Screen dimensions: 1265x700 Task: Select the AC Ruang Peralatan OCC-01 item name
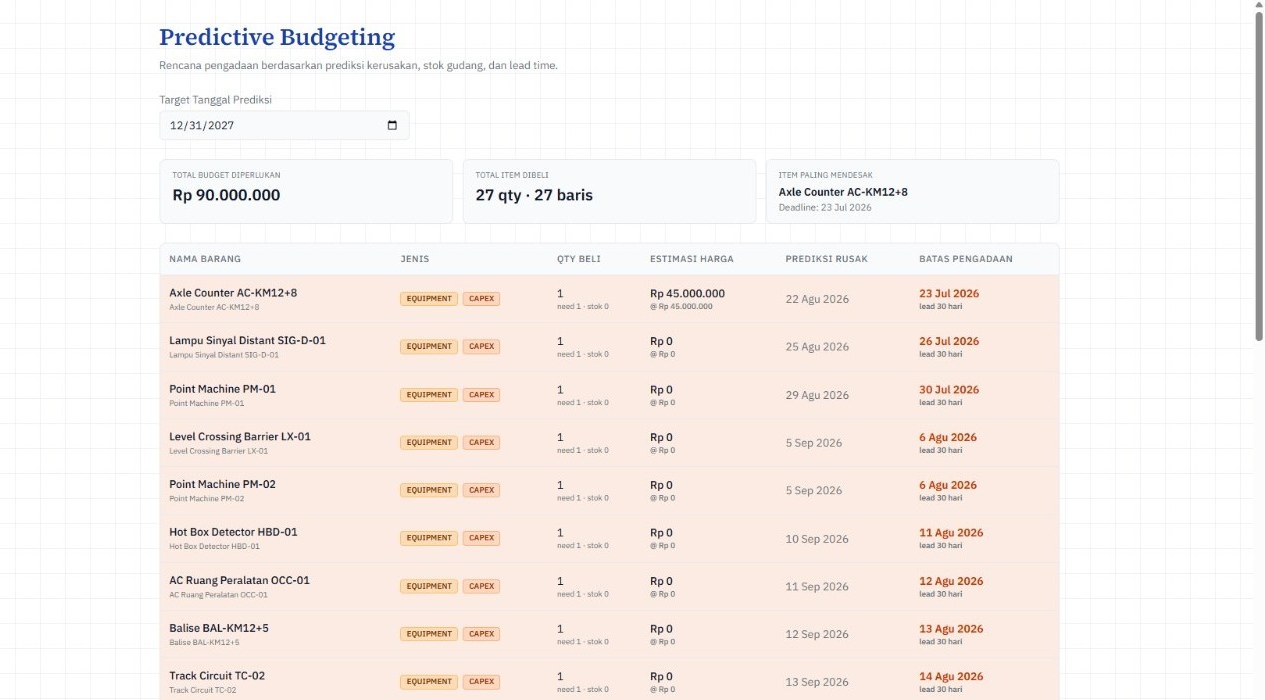point(239,580)
